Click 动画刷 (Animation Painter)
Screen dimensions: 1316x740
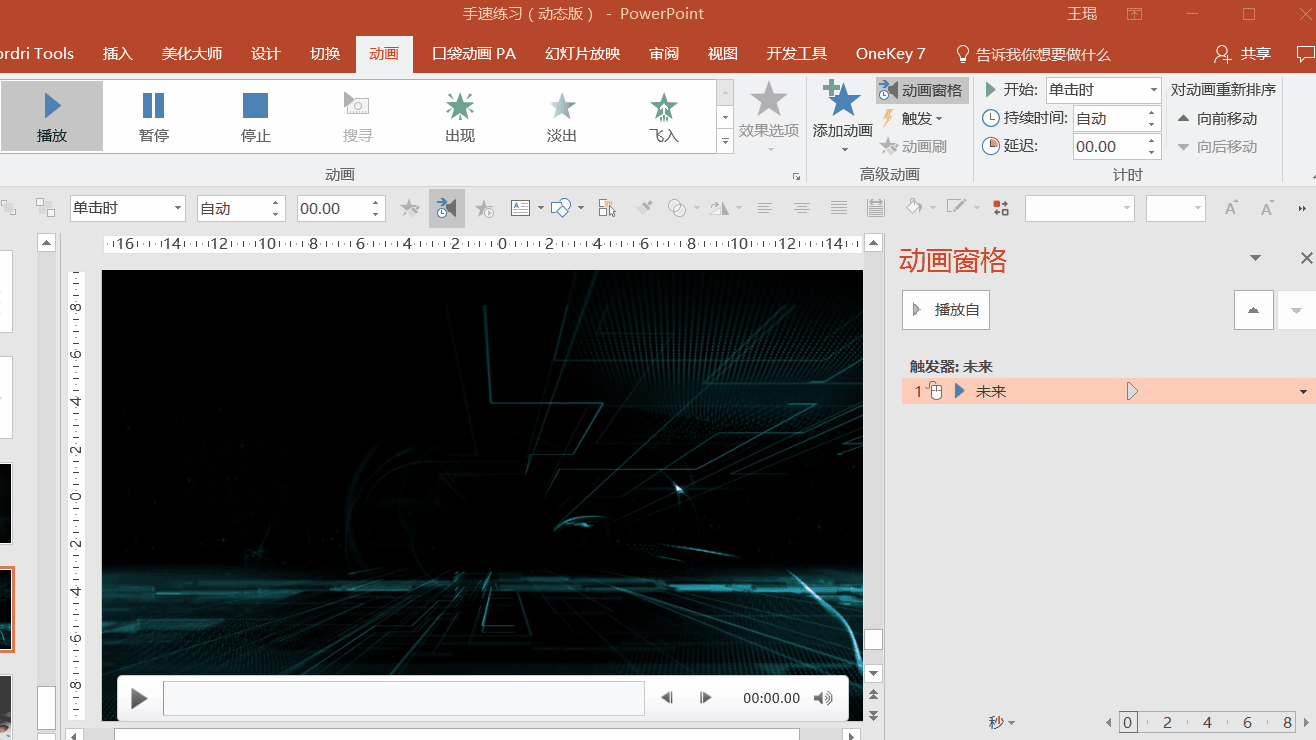[x=914, y=146]
